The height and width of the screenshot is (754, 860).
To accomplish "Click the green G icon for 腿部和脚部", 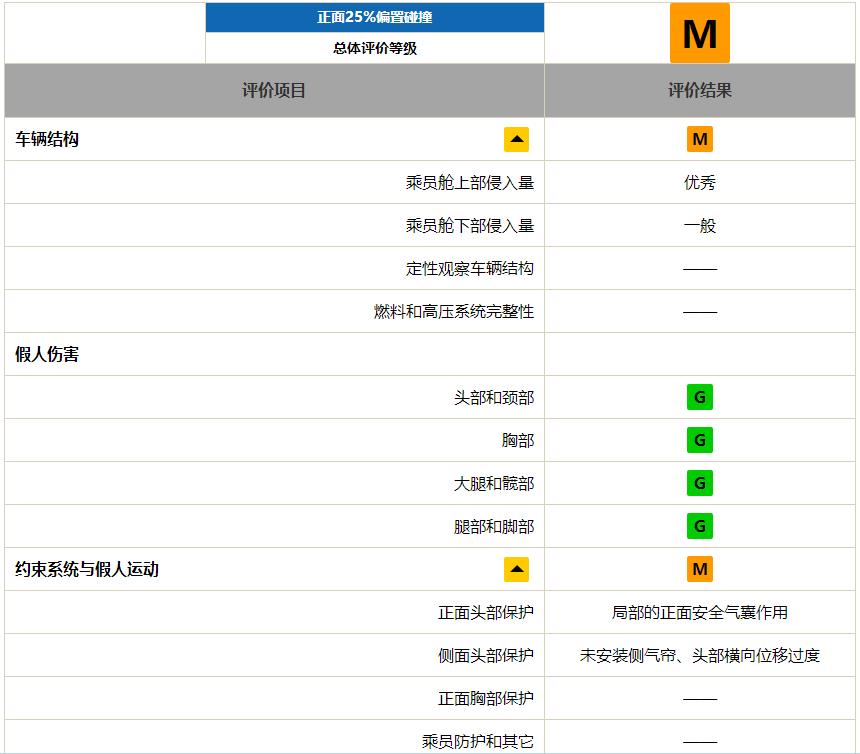I will [699, 526].
